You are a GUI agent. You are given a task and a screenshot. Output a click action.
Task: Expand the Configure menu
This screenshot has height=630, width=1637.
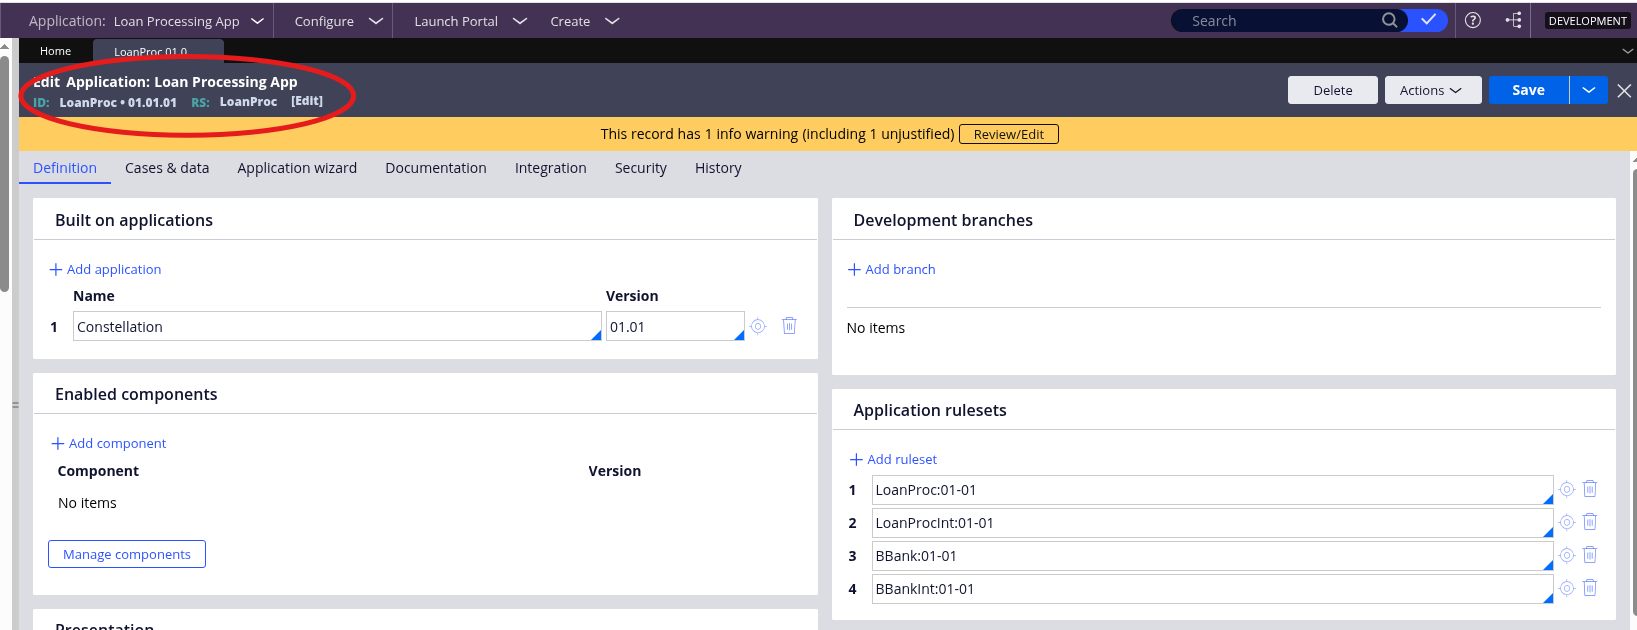[338, 21]
